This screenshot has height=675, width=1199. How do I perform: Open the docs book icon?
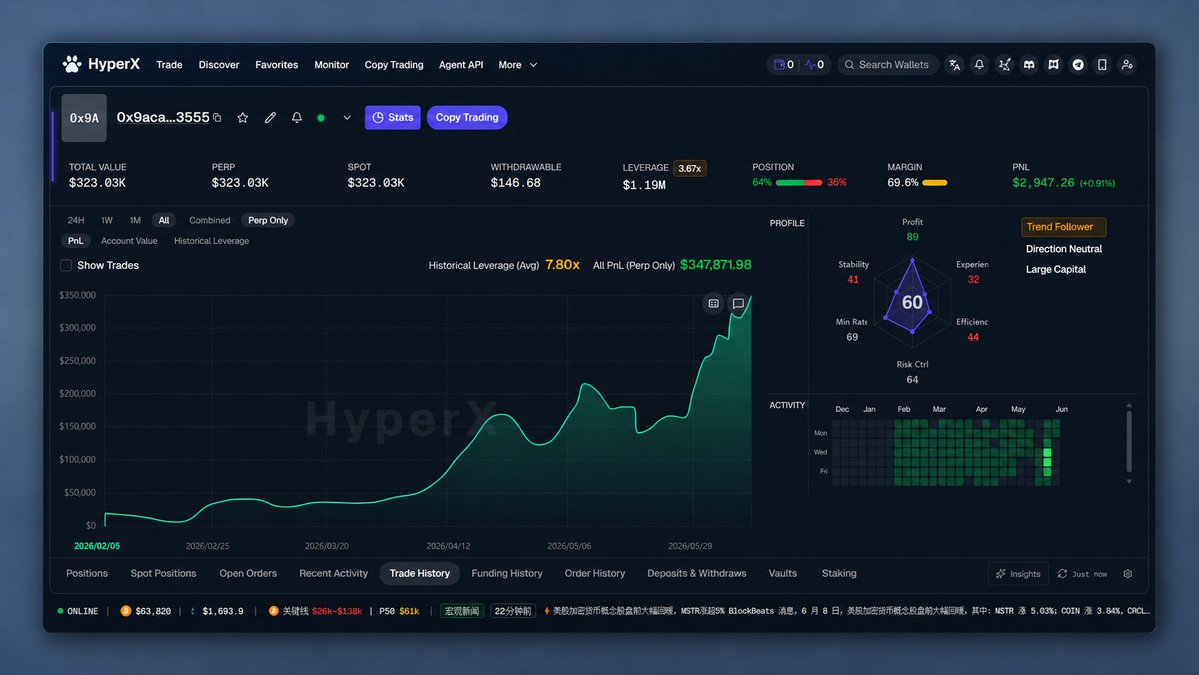pyautogui.click(x=1053, y=65)
